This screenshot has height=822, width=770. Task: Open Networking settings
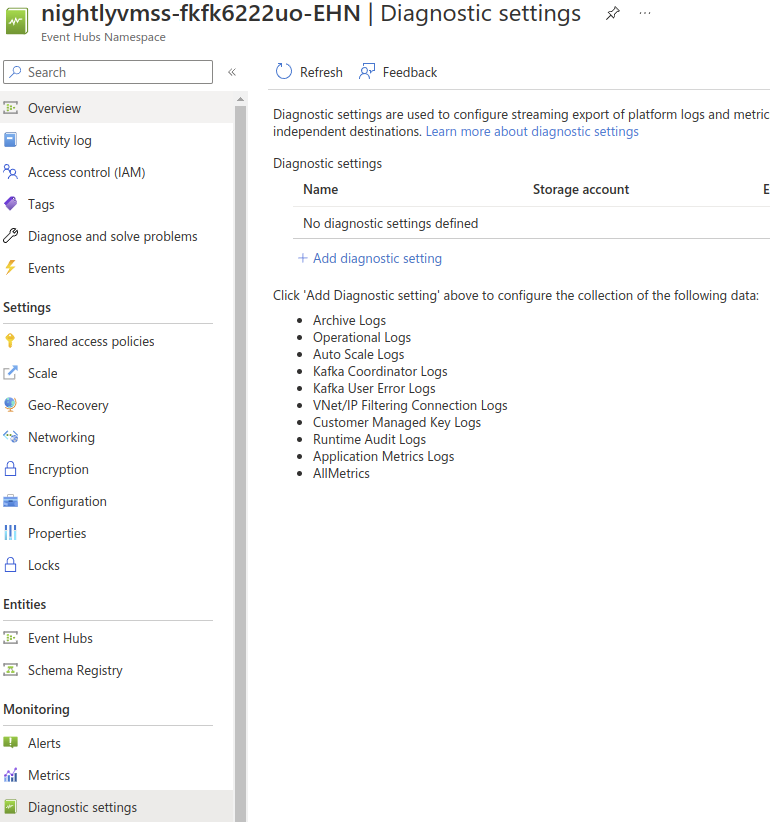point(61,437)
